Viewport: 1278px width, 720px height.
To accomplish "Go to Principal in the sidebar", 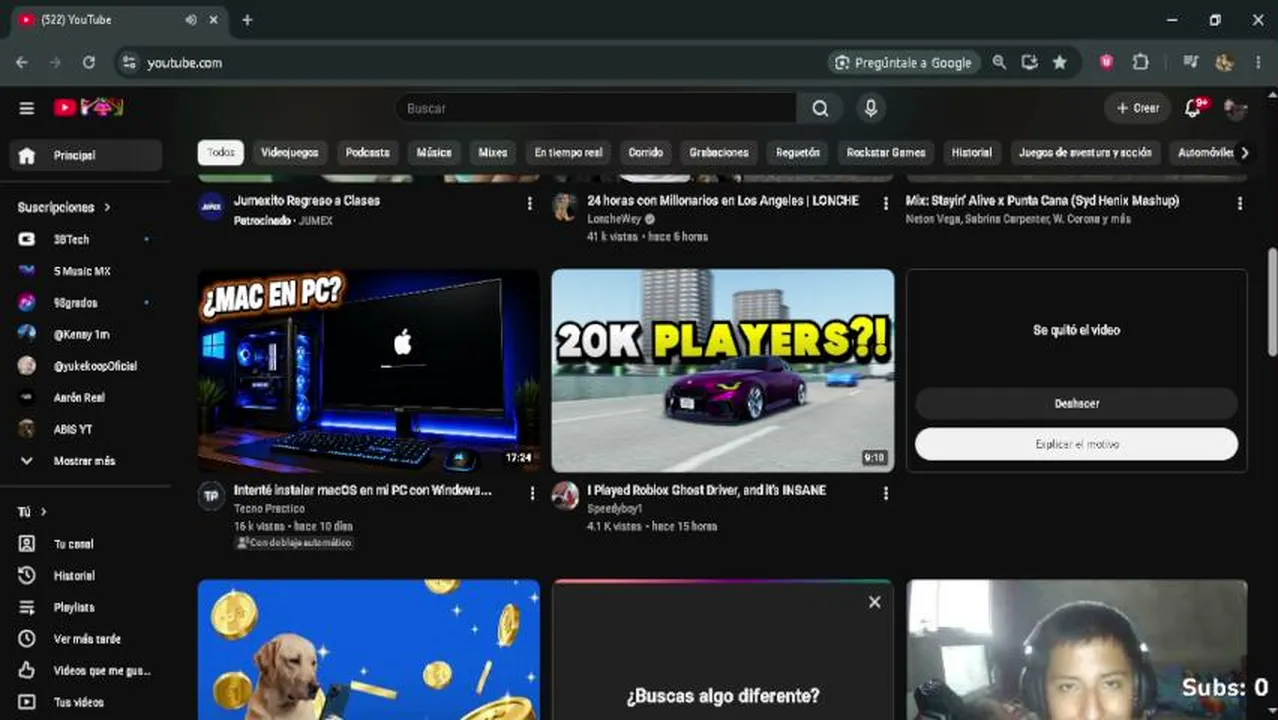I will [86, 155].
